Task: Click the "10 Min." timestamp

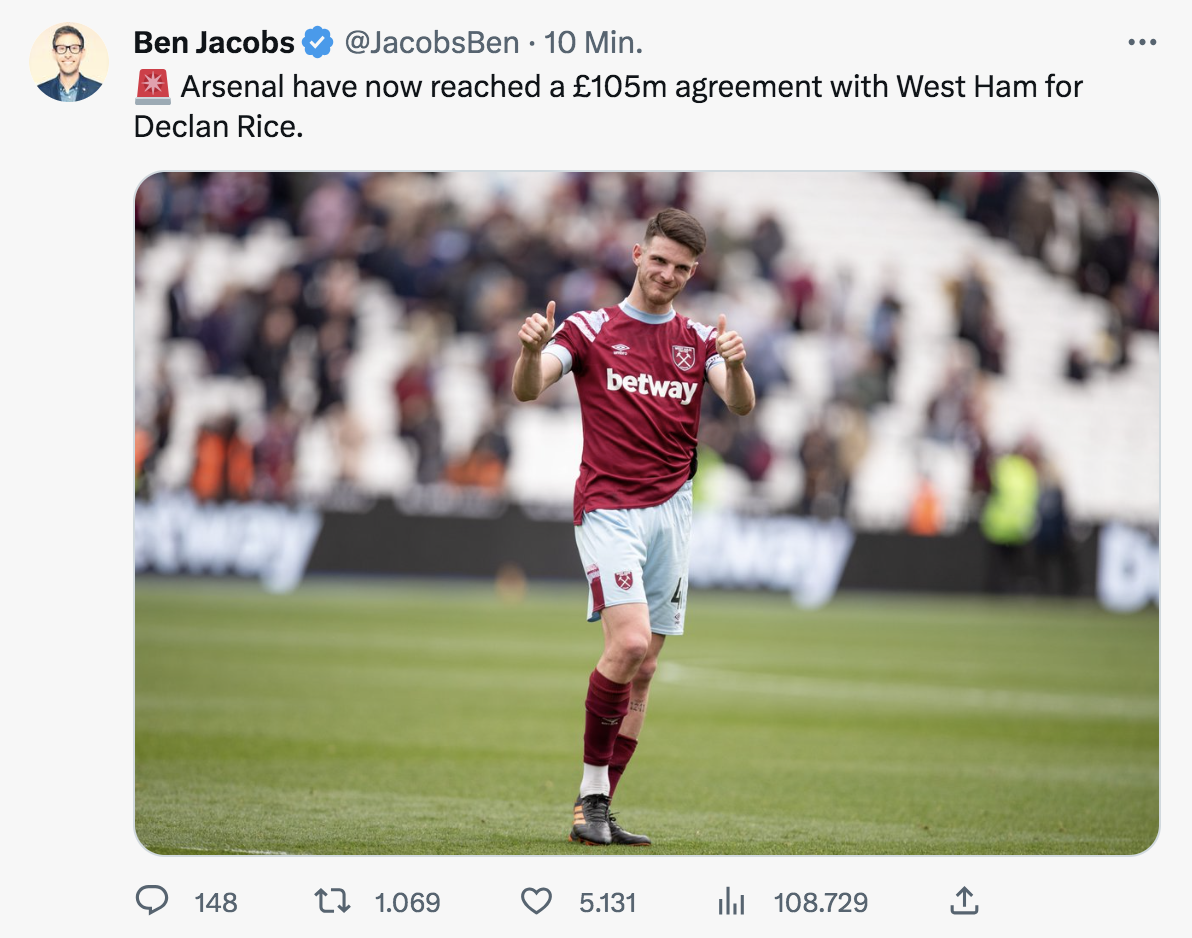Action: pos(593,43)
